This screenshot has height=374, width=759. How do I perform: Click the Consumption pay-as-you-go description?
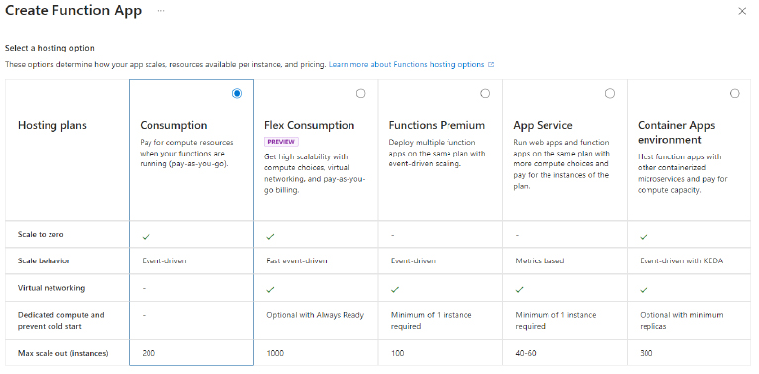click(x=187, y=153)
